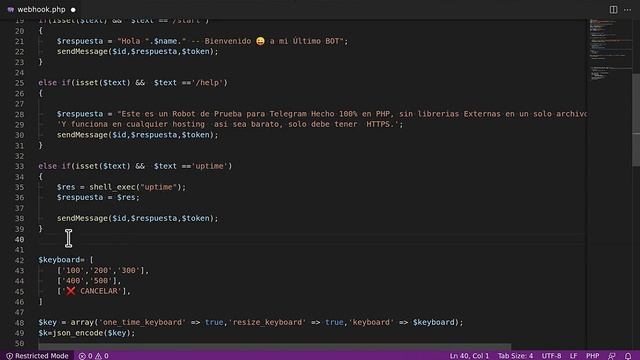Click 'one_time_keyboard' array key

point(142,322)
